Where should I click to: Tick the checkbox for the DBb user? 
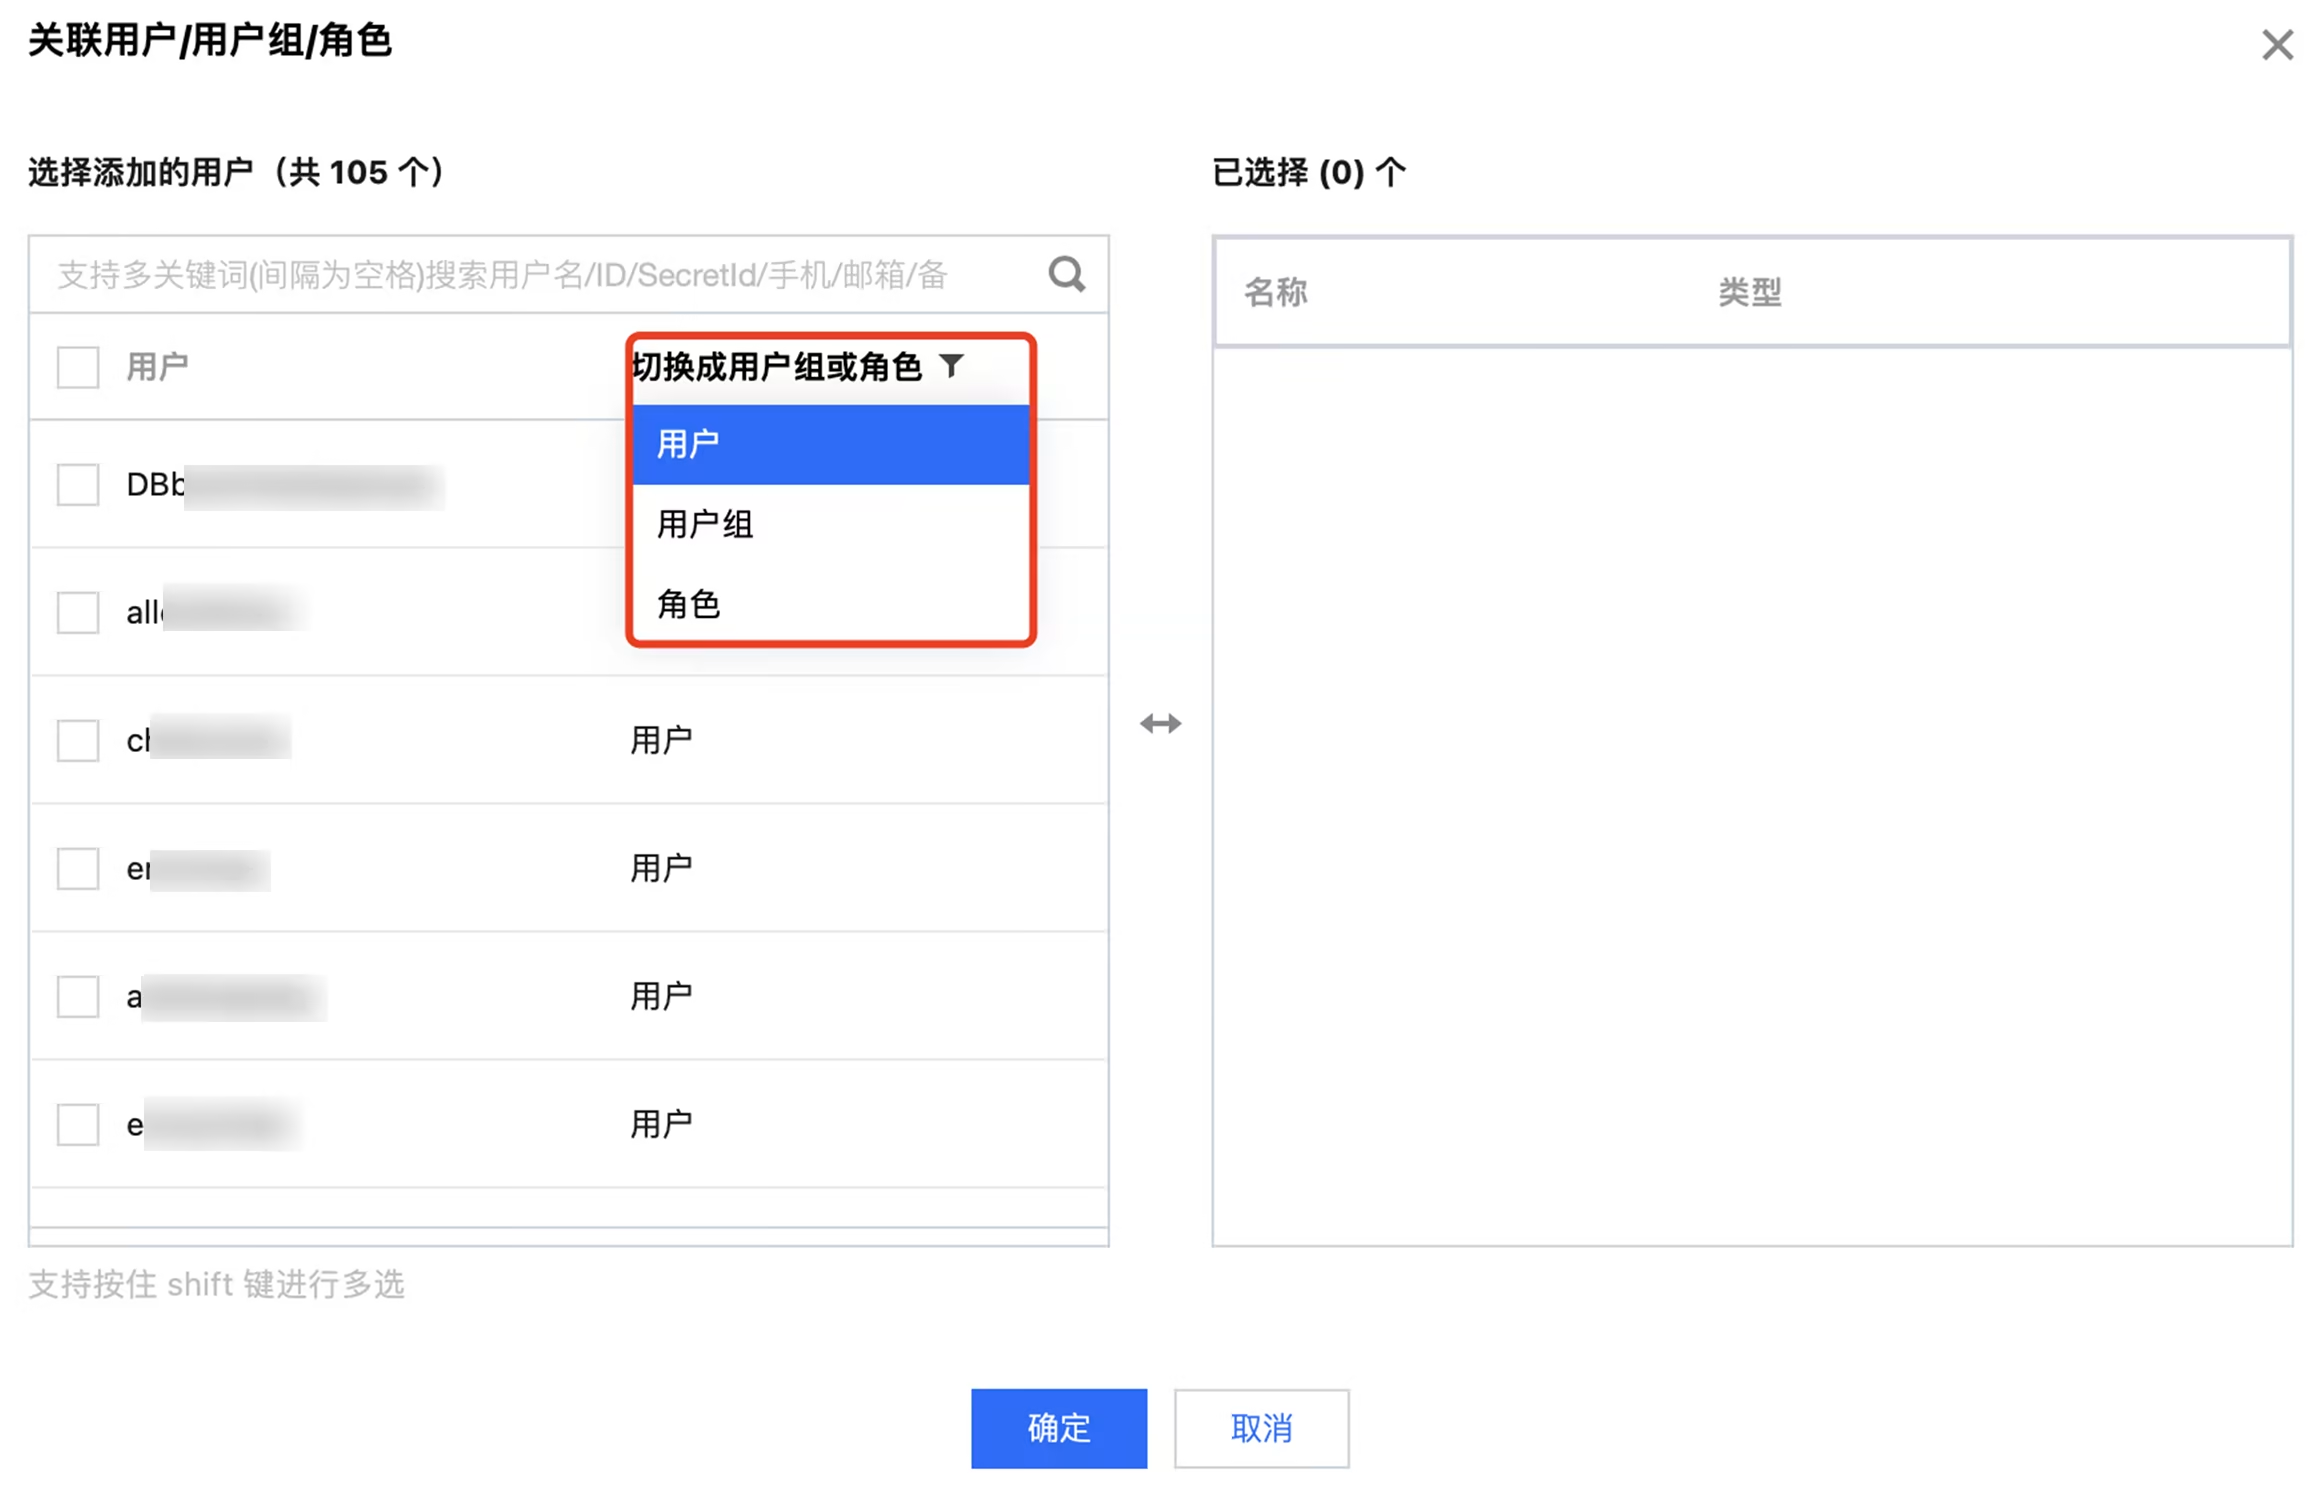[x=78, y=485]
